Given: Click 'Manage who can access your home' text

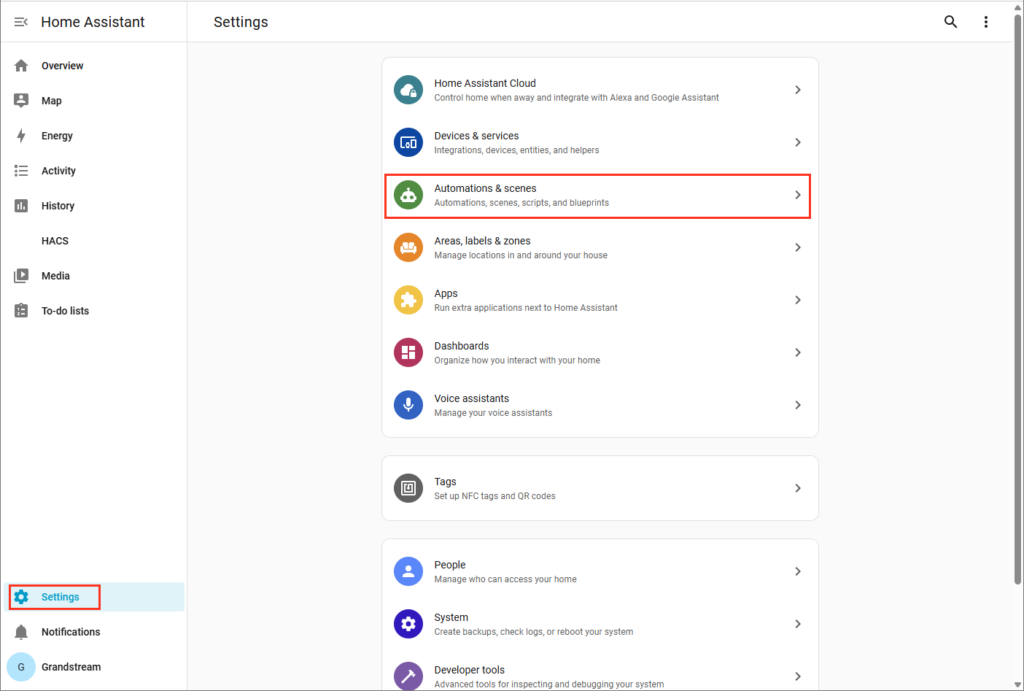Looking at the screenshot, I should click(x=505, y=579).
